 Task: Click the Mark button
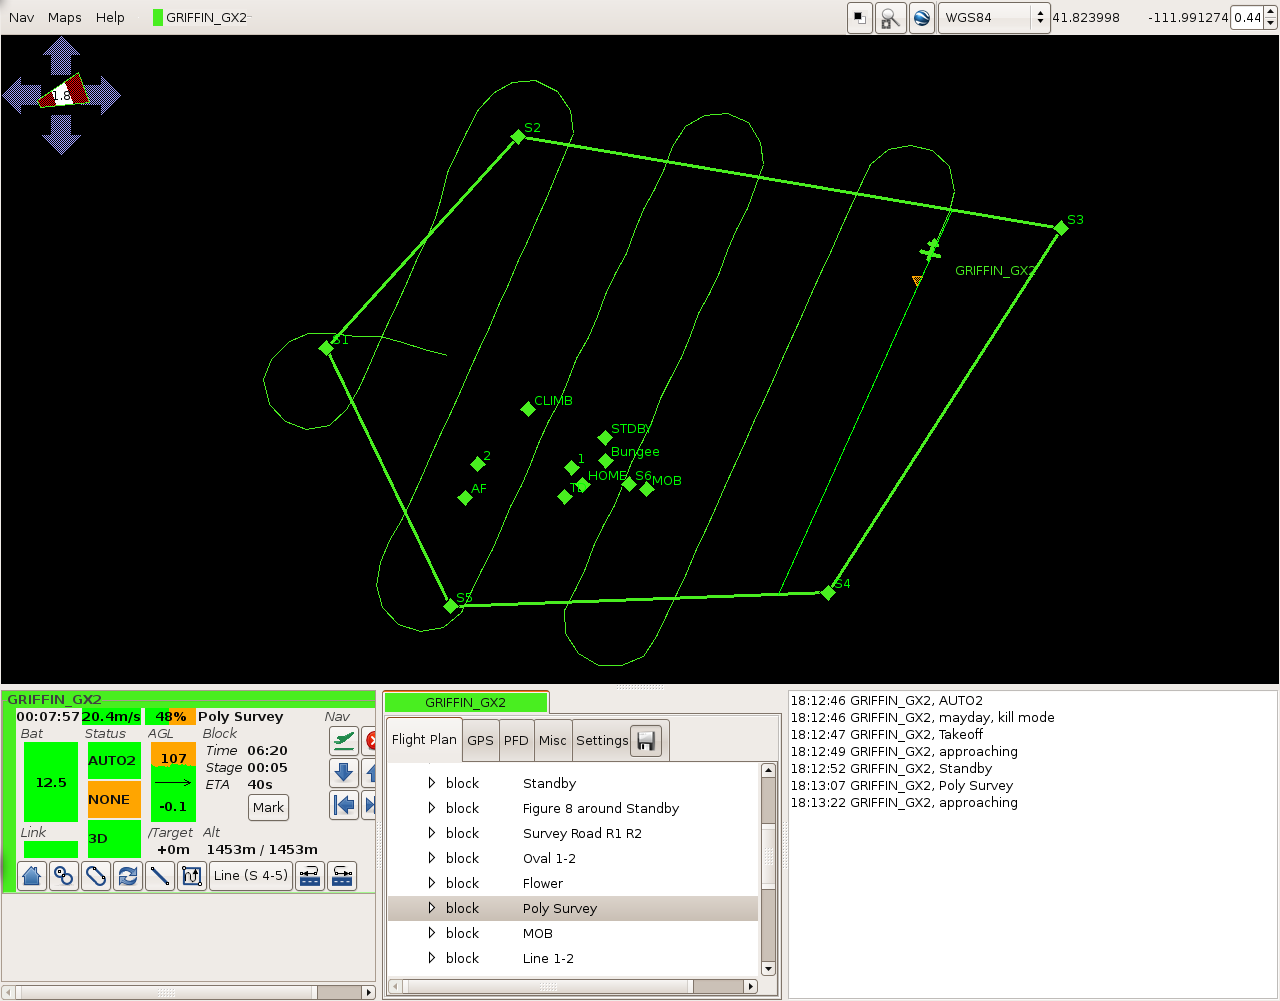(268, 807)
